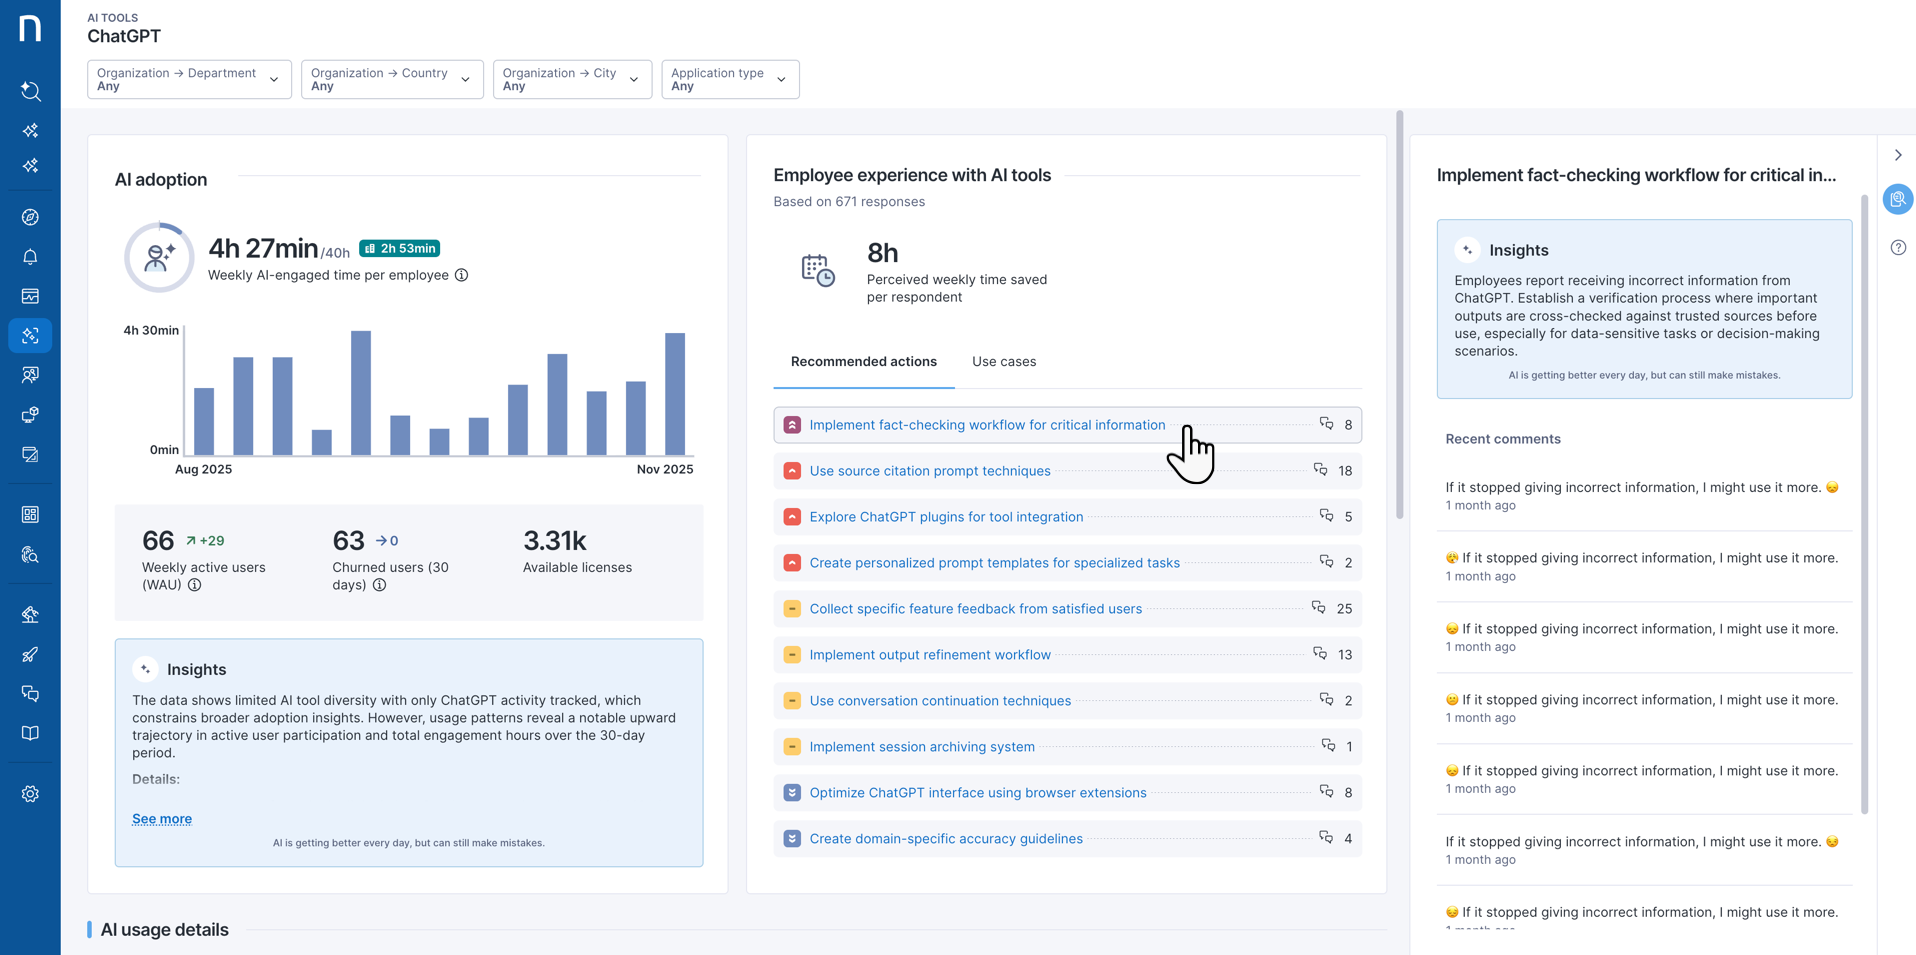Click the search icon in left sidebar
Screen dimensions: 1916x955
(30, 91)
